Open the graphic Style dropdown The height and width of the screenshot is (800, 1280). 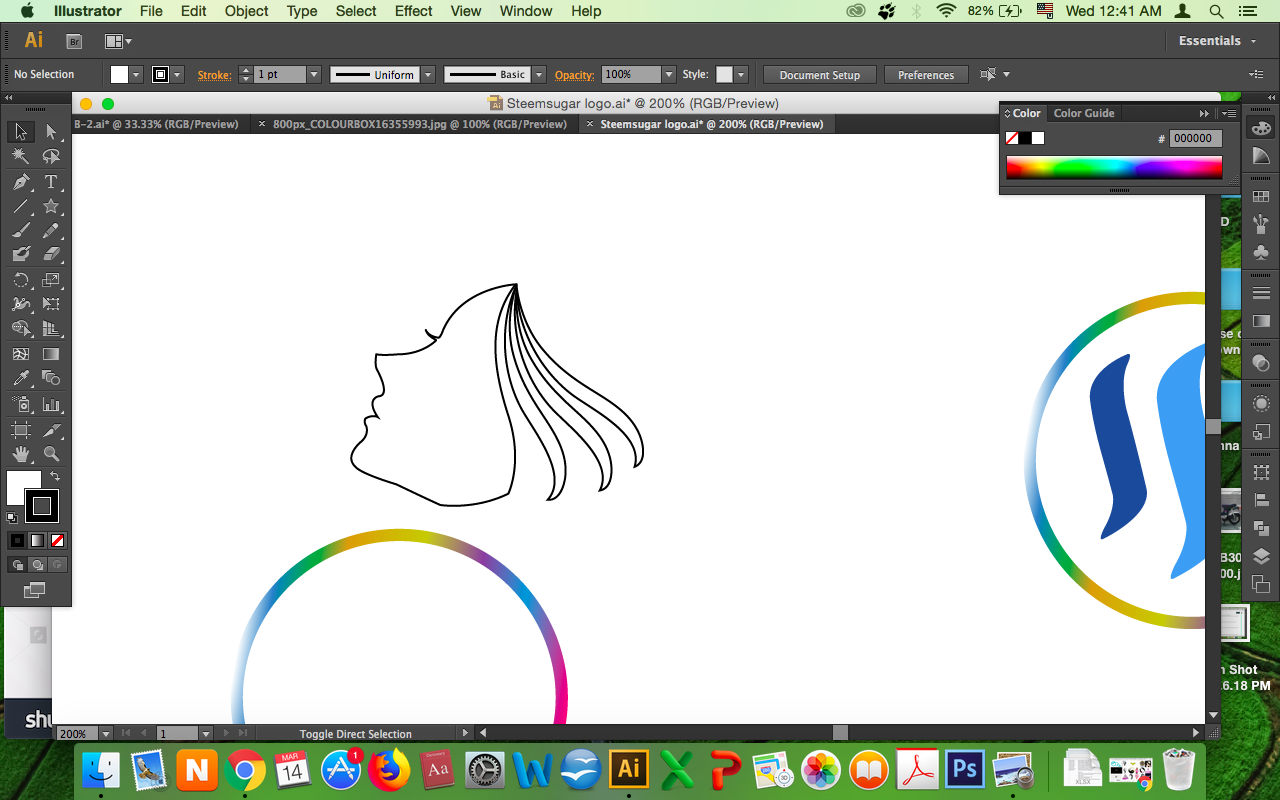pos(740,75)
